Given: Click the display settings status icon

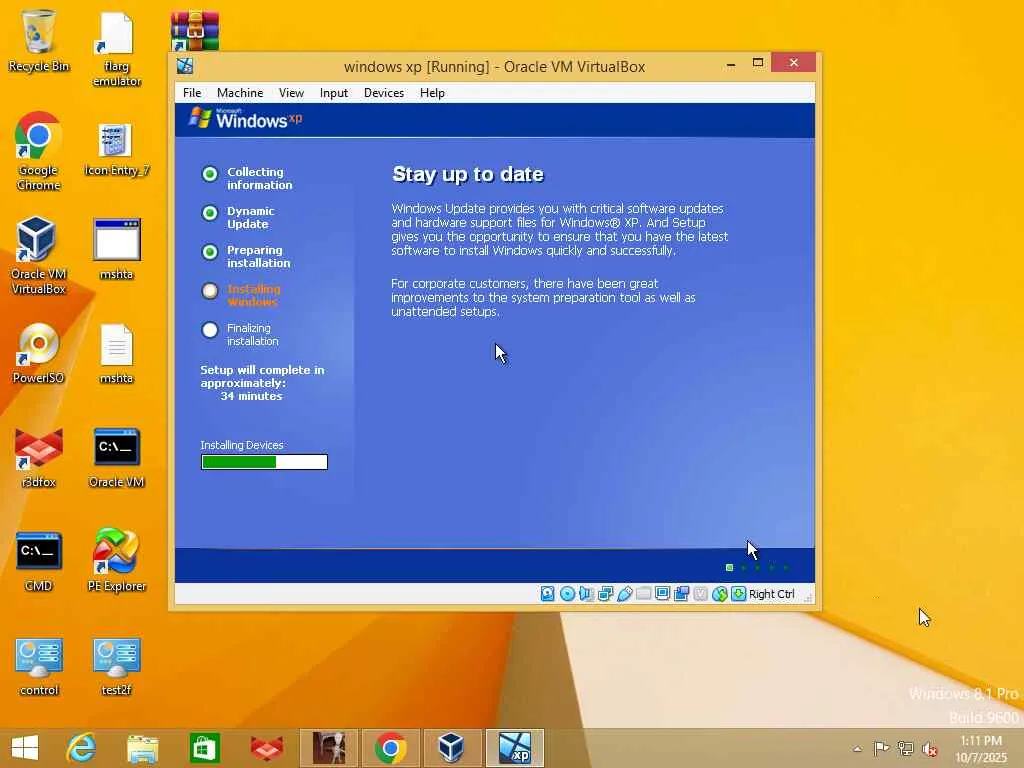Looking at the screenshot, I should click(662, 594).
